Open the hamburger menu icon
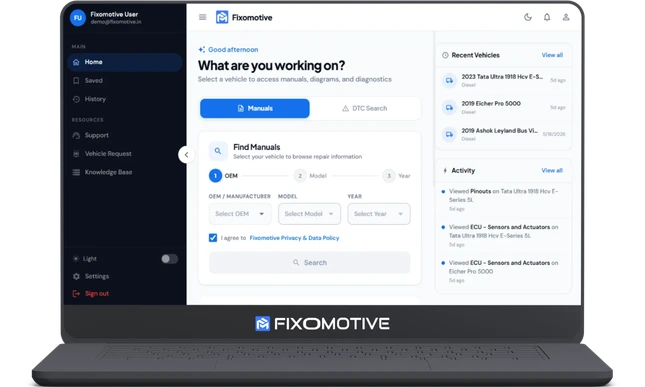The image size is (645, 387). (x=202, y=17)
